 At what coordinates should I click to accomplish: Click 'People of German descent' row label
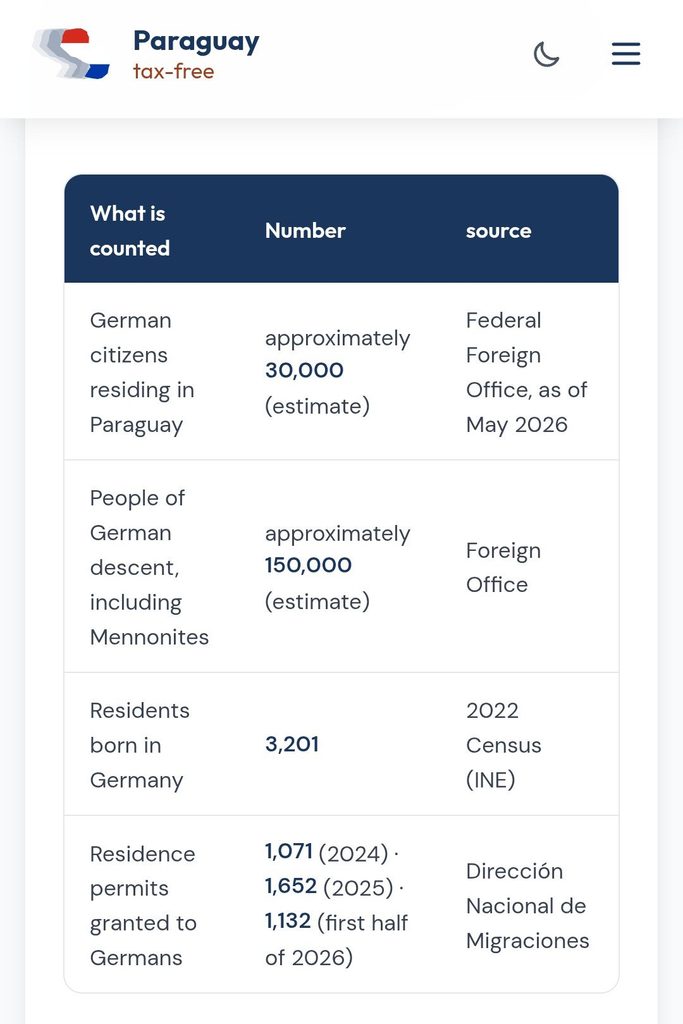pyautogui.click(x=150, y=568)
